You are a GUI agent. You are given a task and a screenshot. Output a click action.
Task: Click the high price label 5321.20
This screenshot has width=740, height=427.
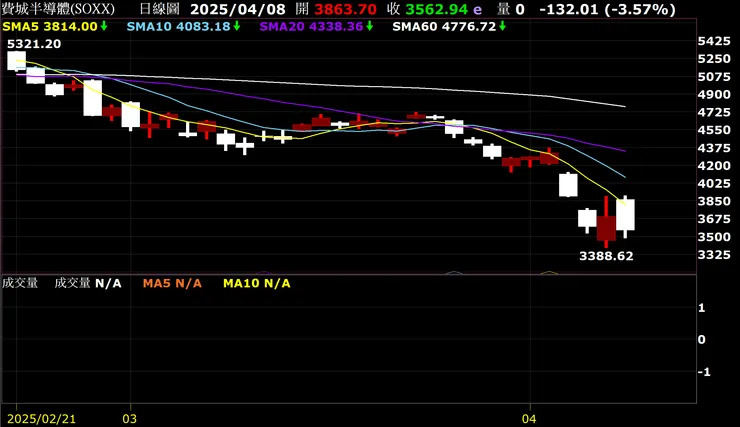(x=34, y=44)
